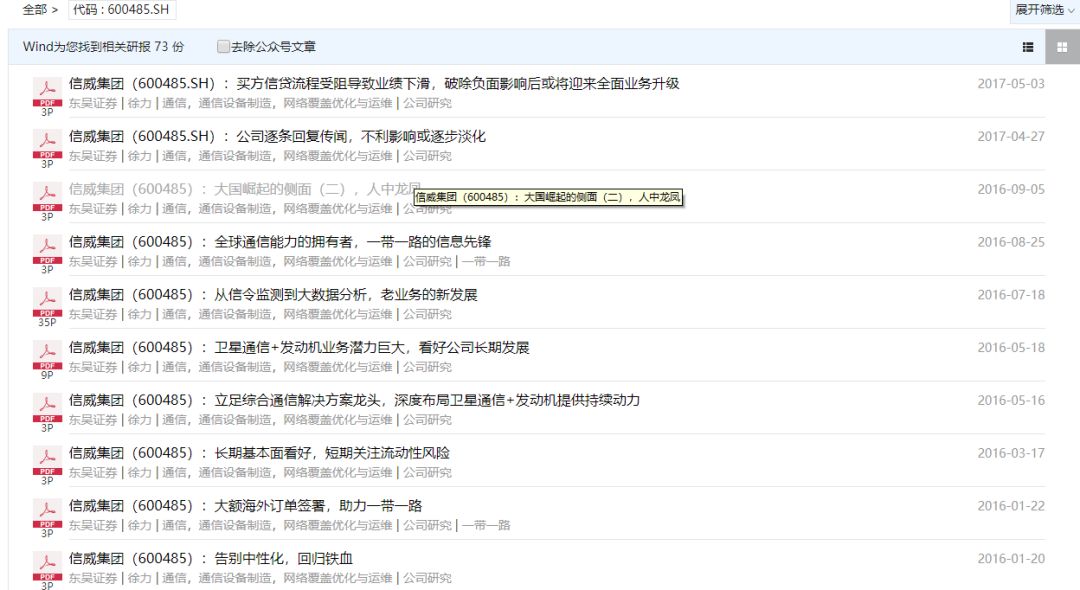The height and width of the screenshot is (590, 1080).
Task: Tick the 去除公众号文章 checkbox
Action: pos(223,46)
